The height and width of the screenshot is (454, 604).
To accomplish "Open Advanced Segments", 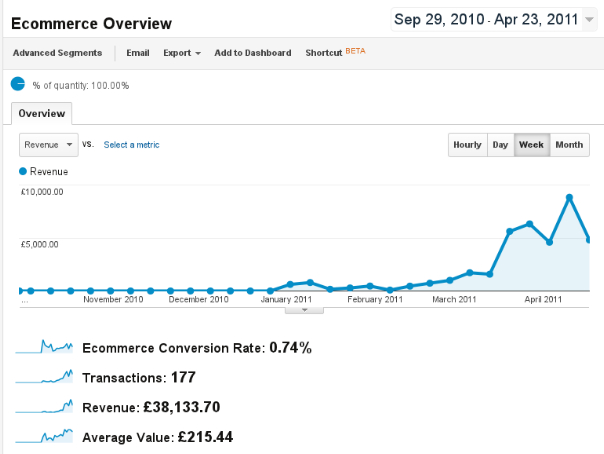I will point(57,53).
